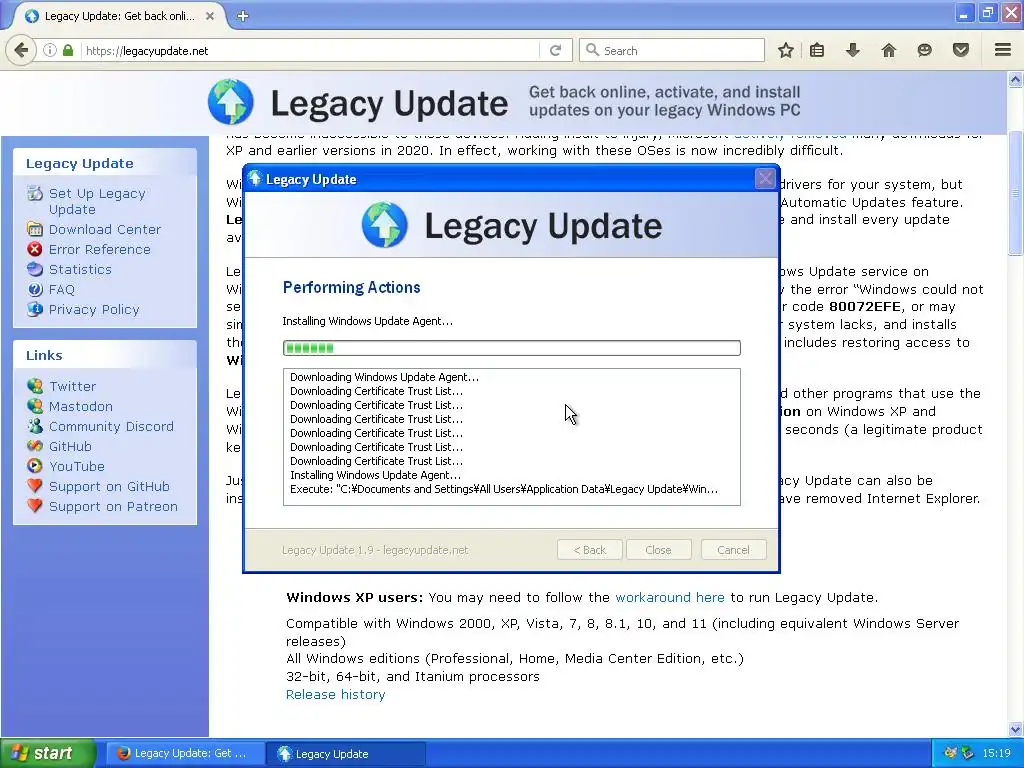Click the scrollbar down arrow
The height and width of the screenshot is (768, 1024).
pos(1015,729)
